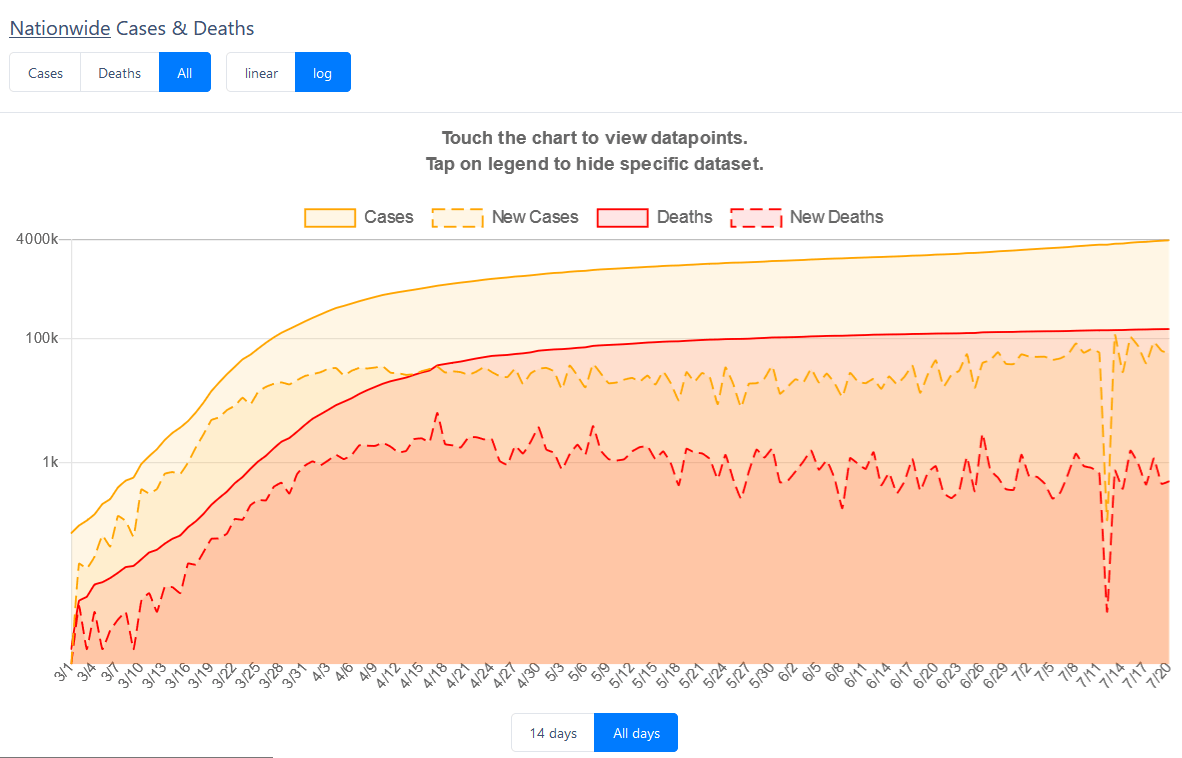
Task: Hide the New Deaths dataset label
Action: [x=837, y=218]
